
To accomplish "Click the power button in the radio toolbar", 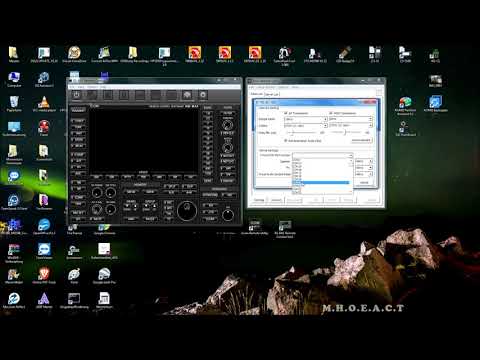I will pos(76,95).
